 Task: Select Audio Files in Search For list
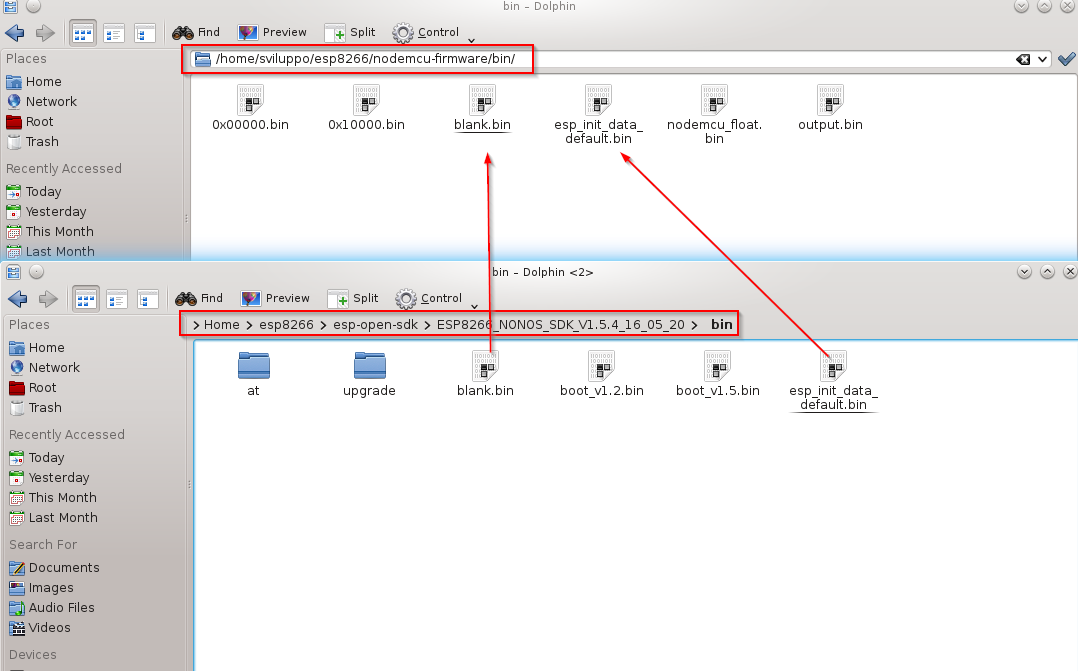click(x=61, y=608)
